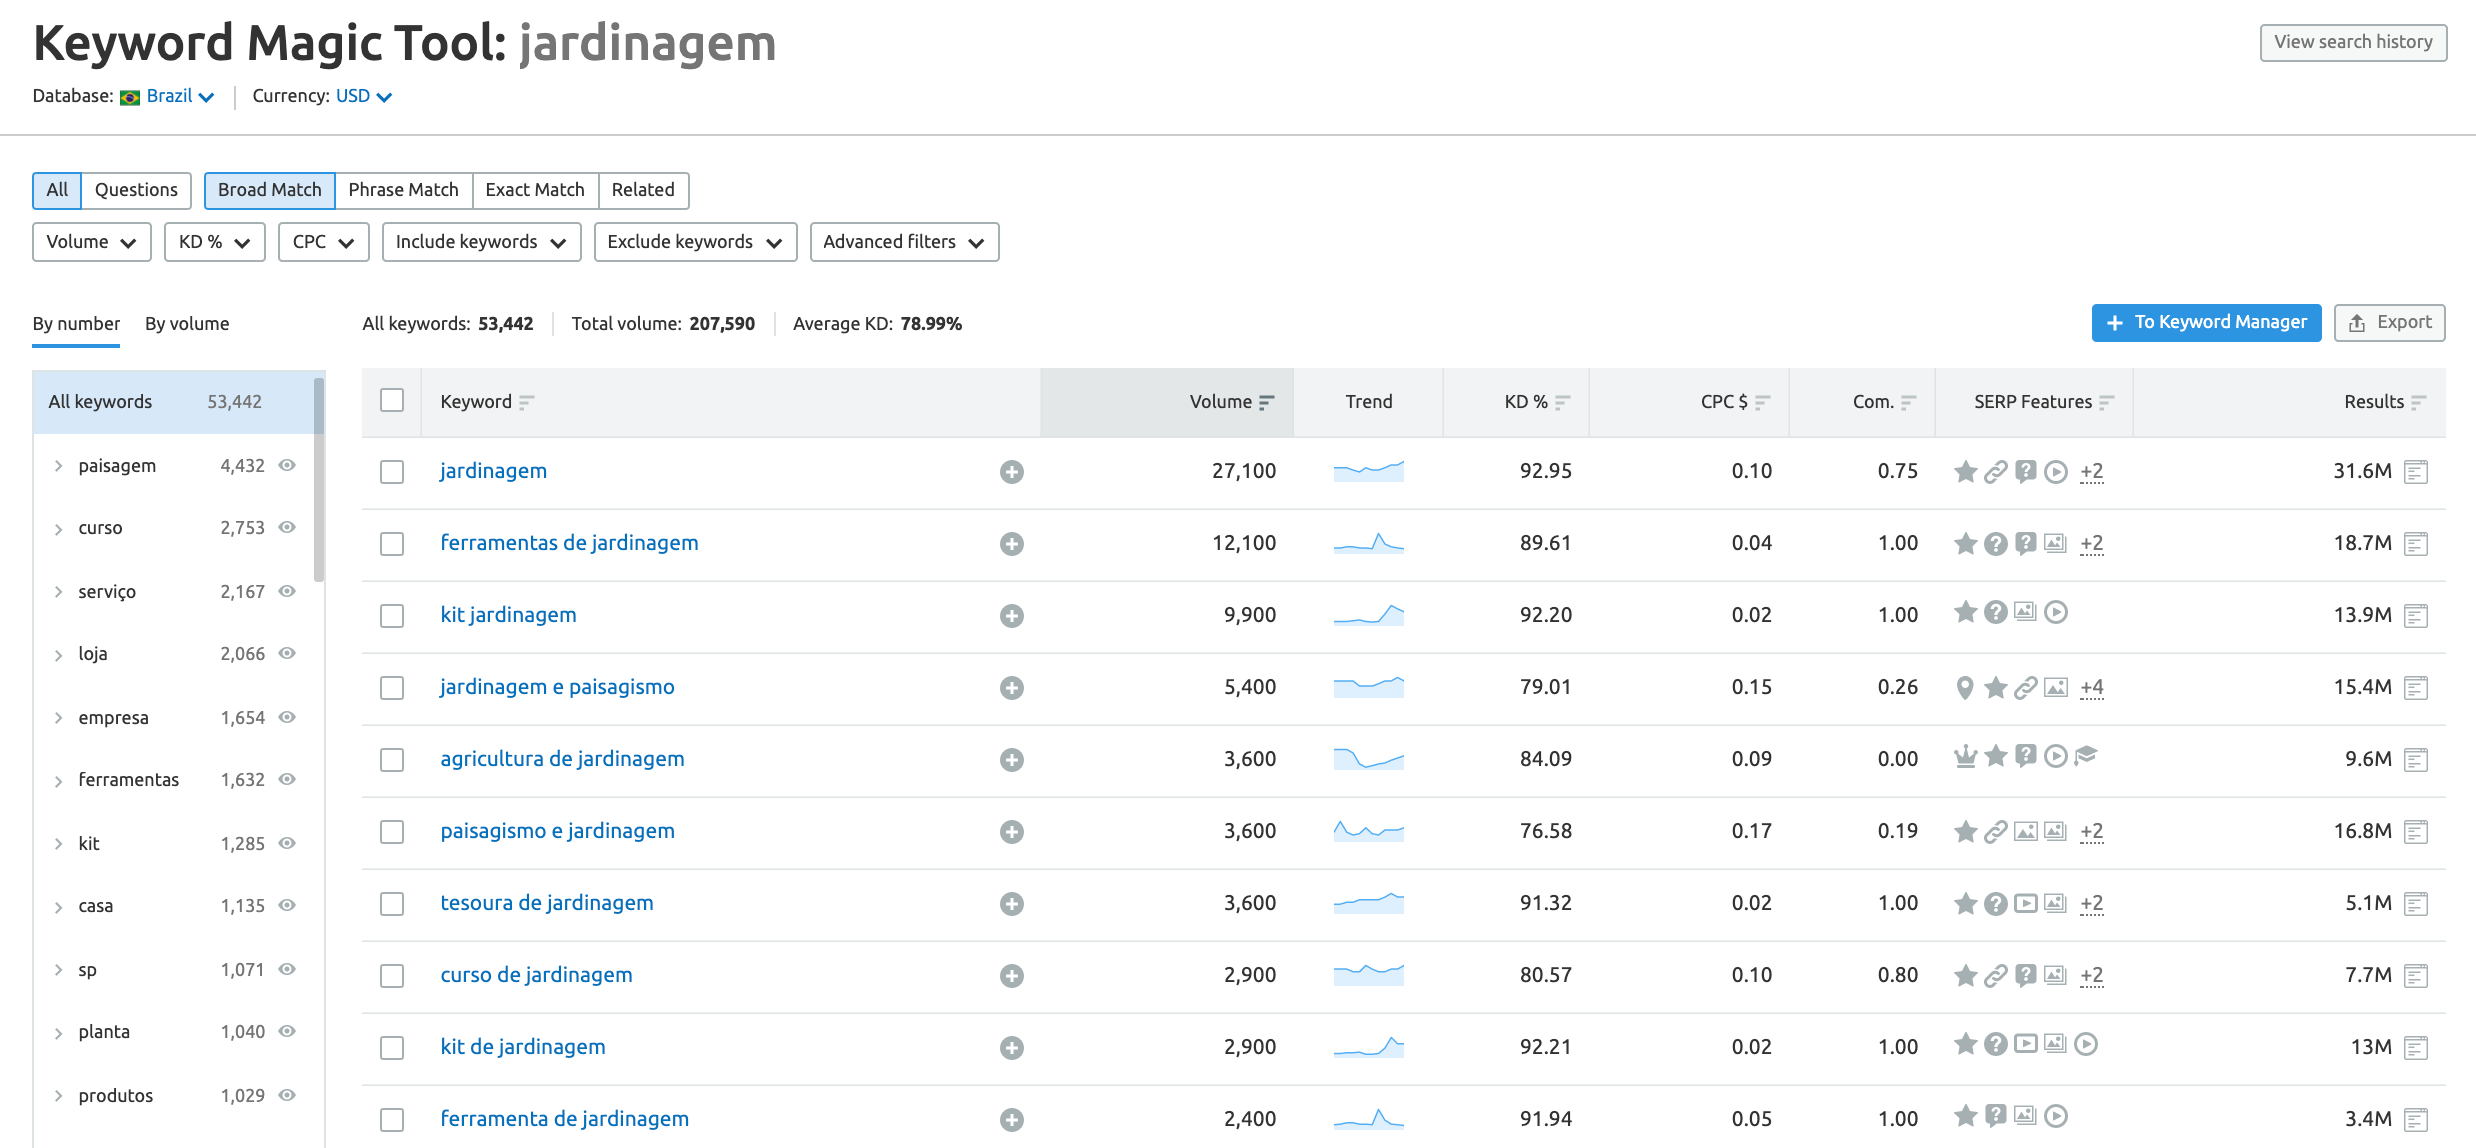This screenshot has height=1148, width=2476.
Task: Select the Broad Match tab
Action: (267, 189)
